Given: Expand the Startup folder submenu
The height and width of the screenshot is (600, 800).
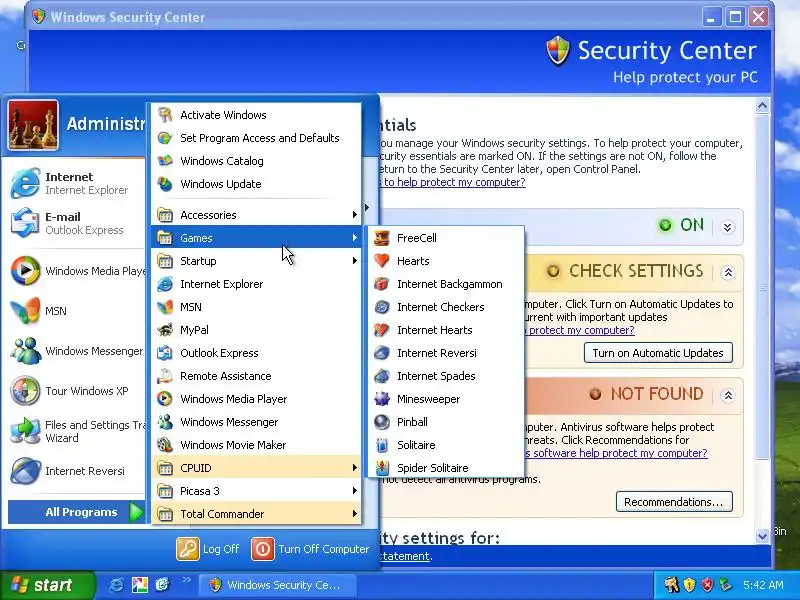Looking at the screenshot, I should pyautogui.click(x=256, y=261).
